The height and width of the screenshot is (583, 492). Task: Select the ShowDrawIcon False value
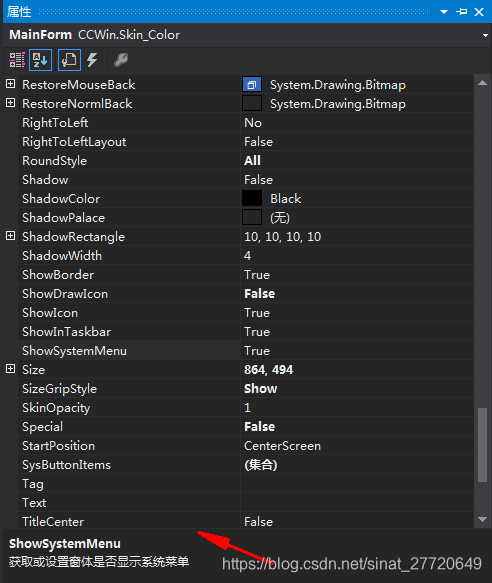(x=260, y=294)
